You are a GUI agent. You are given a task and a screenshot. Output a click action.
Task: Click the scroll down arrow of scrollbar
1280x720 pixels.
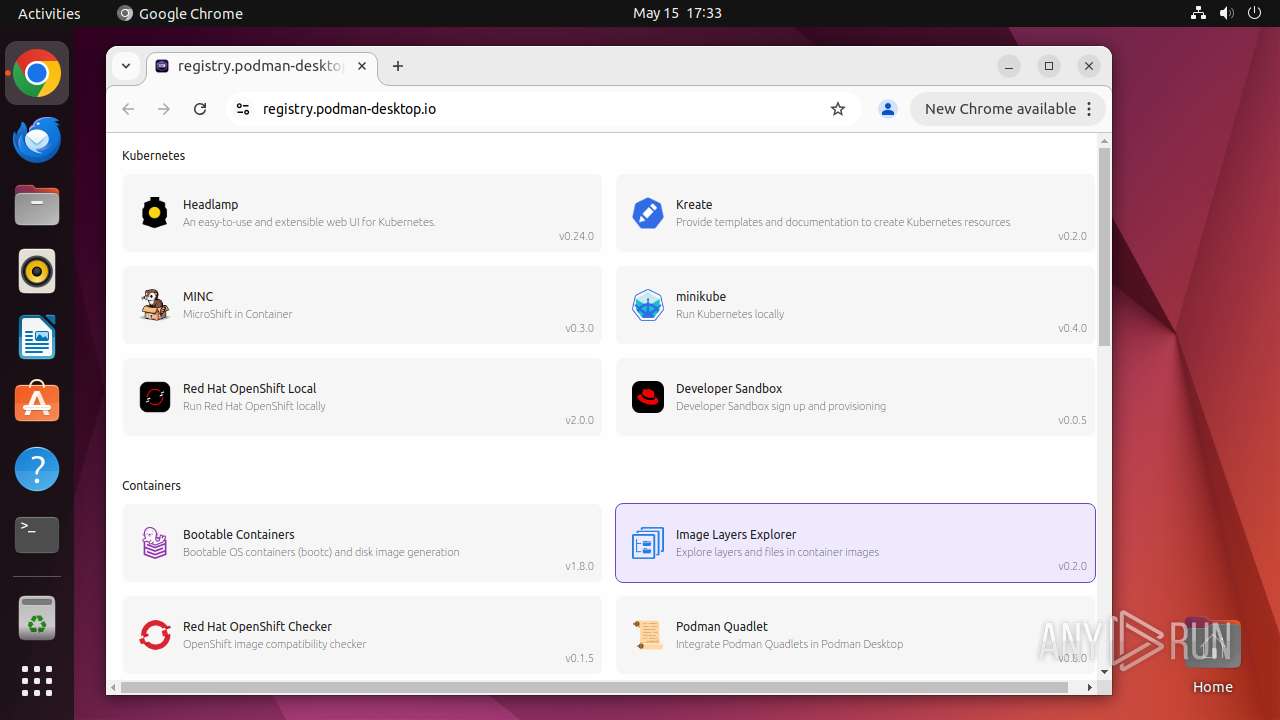(x=1104, y=672)
